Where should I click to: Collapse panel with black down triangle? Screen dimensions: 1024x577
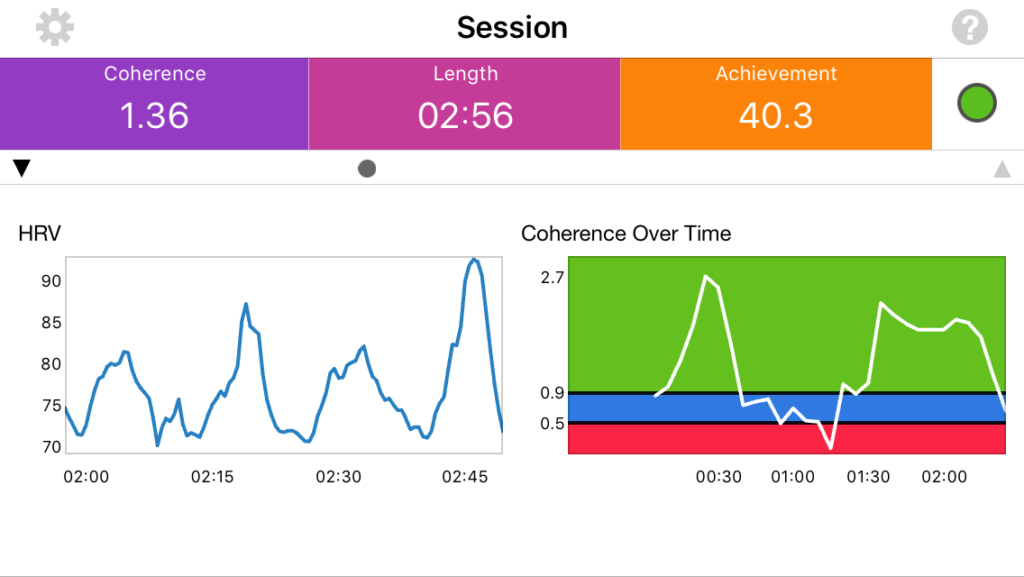(21, 168)
